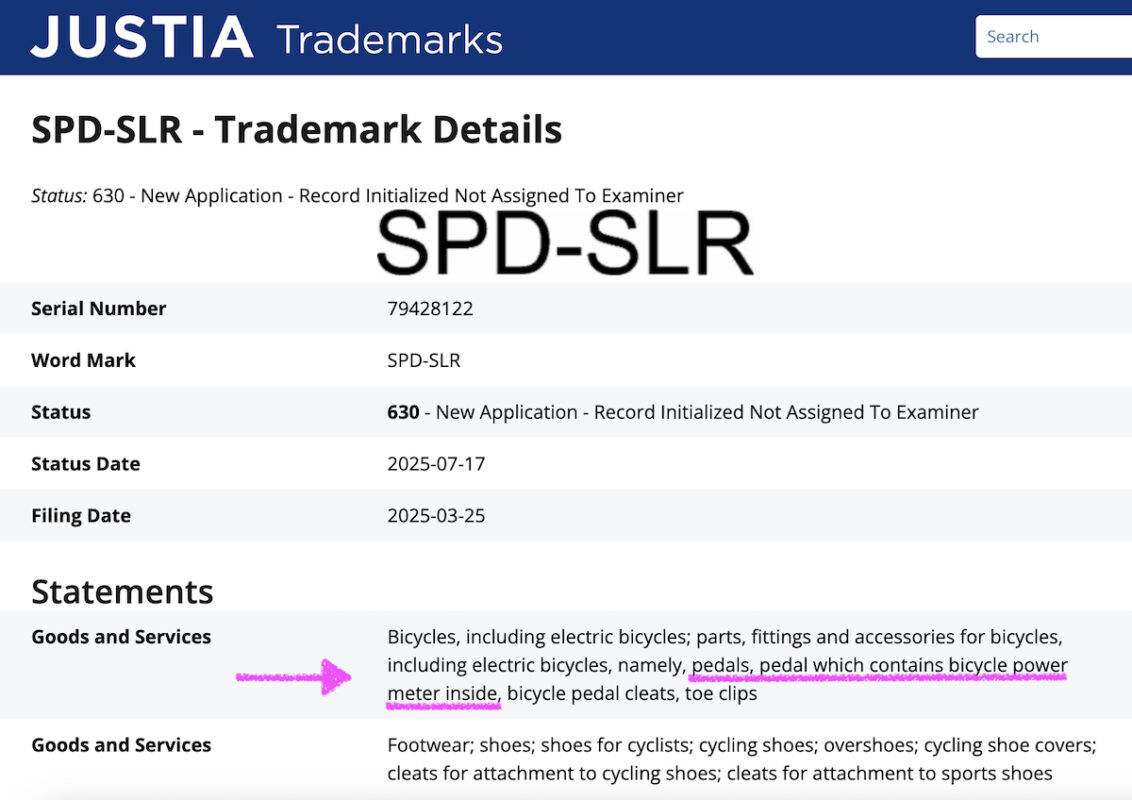Click the Serial Number label
1132x800 pixels.
point(99,308)
